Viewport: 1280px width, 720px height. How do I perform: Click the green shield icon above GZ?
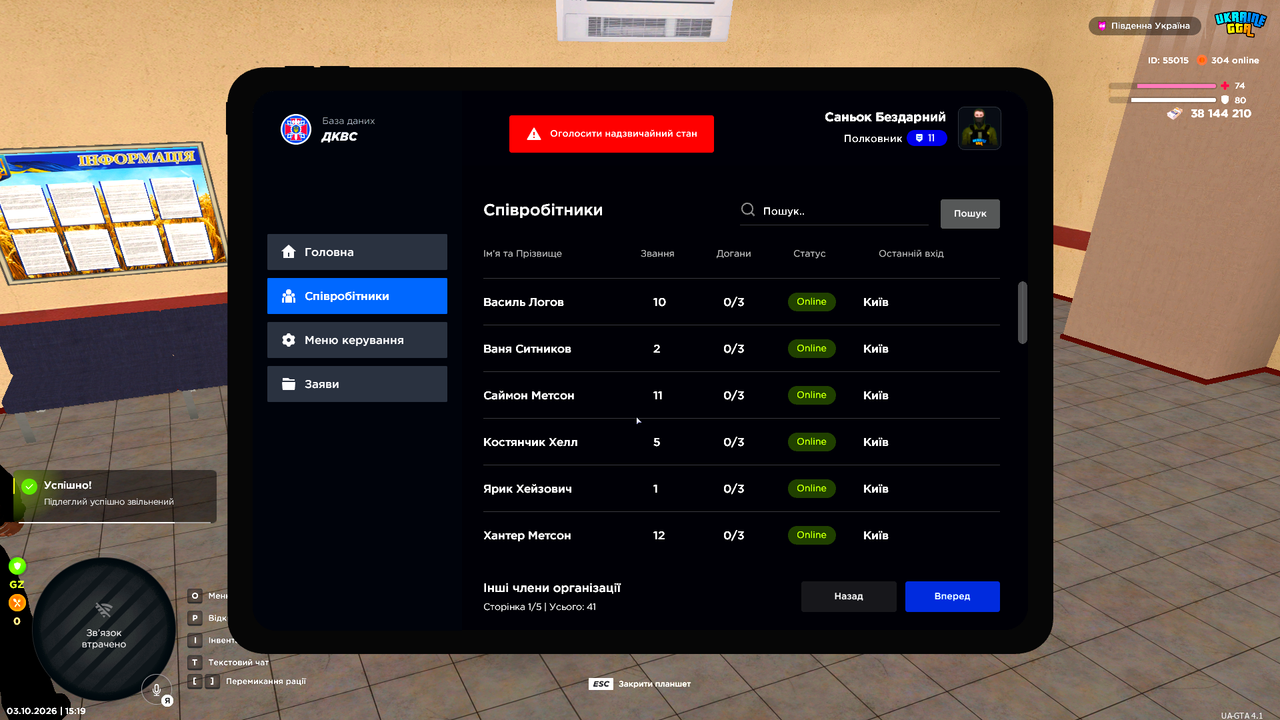tap(17, 566)
